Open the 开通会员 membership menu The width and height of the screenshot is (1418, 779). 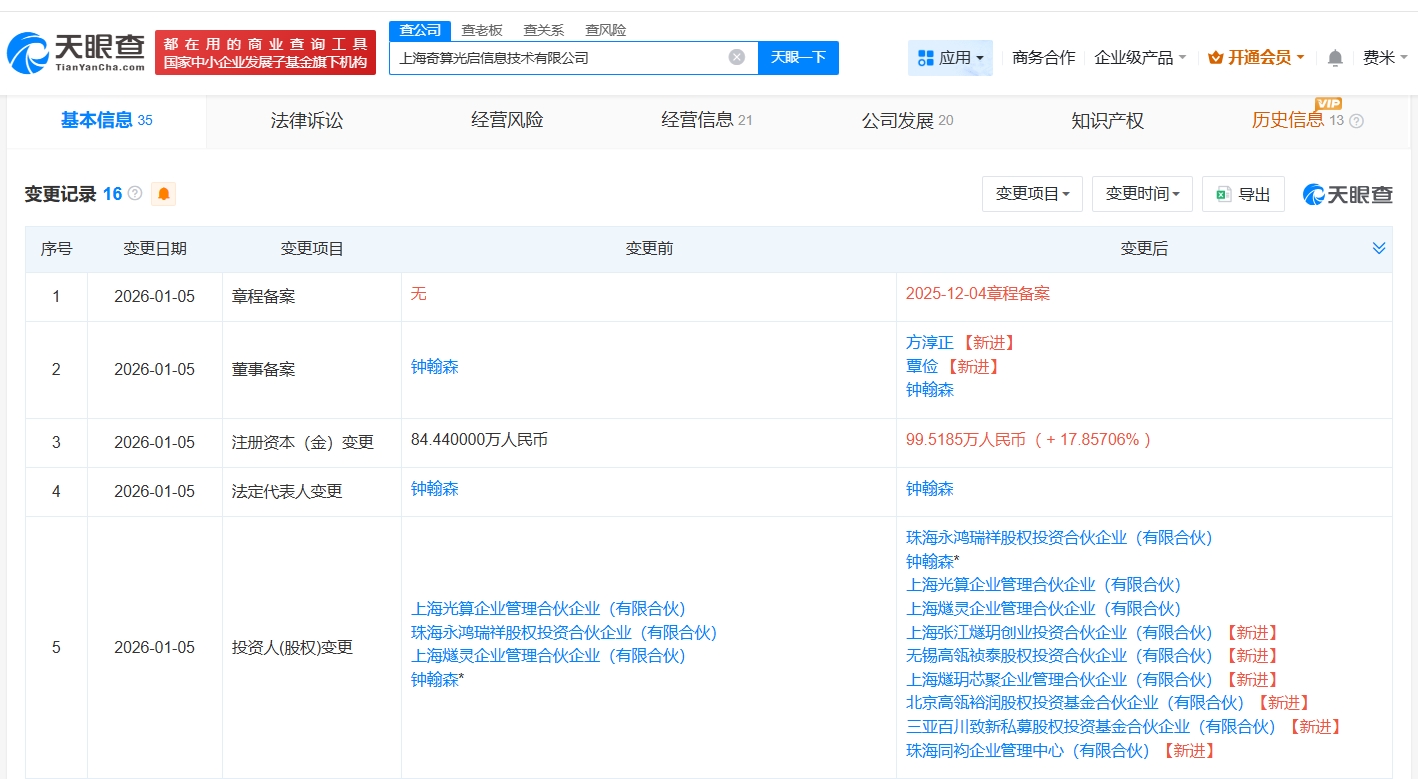pyautogui.click(x=1256, y=58)
